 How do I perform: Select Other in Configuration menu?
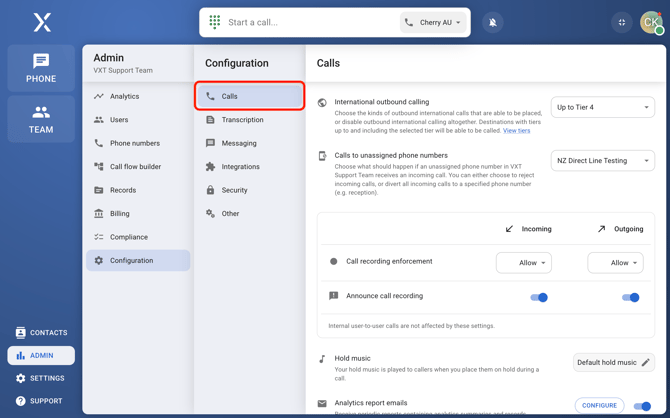pos(250,213)
